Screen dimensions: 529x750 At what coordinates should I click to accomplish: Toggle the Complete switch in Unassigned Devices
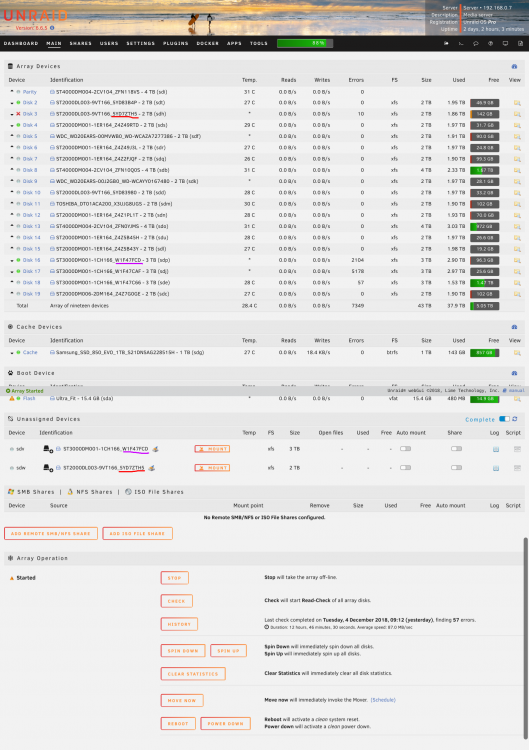[504, 419]
